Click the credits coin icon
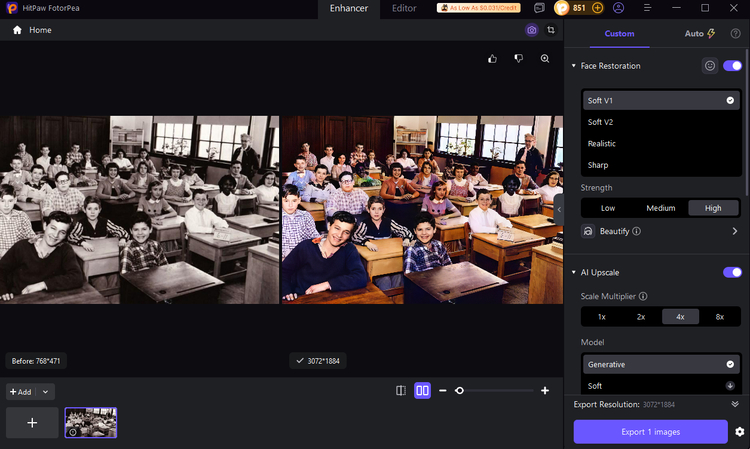Screen dimensions: 750x449 click(x=562, y=8)
